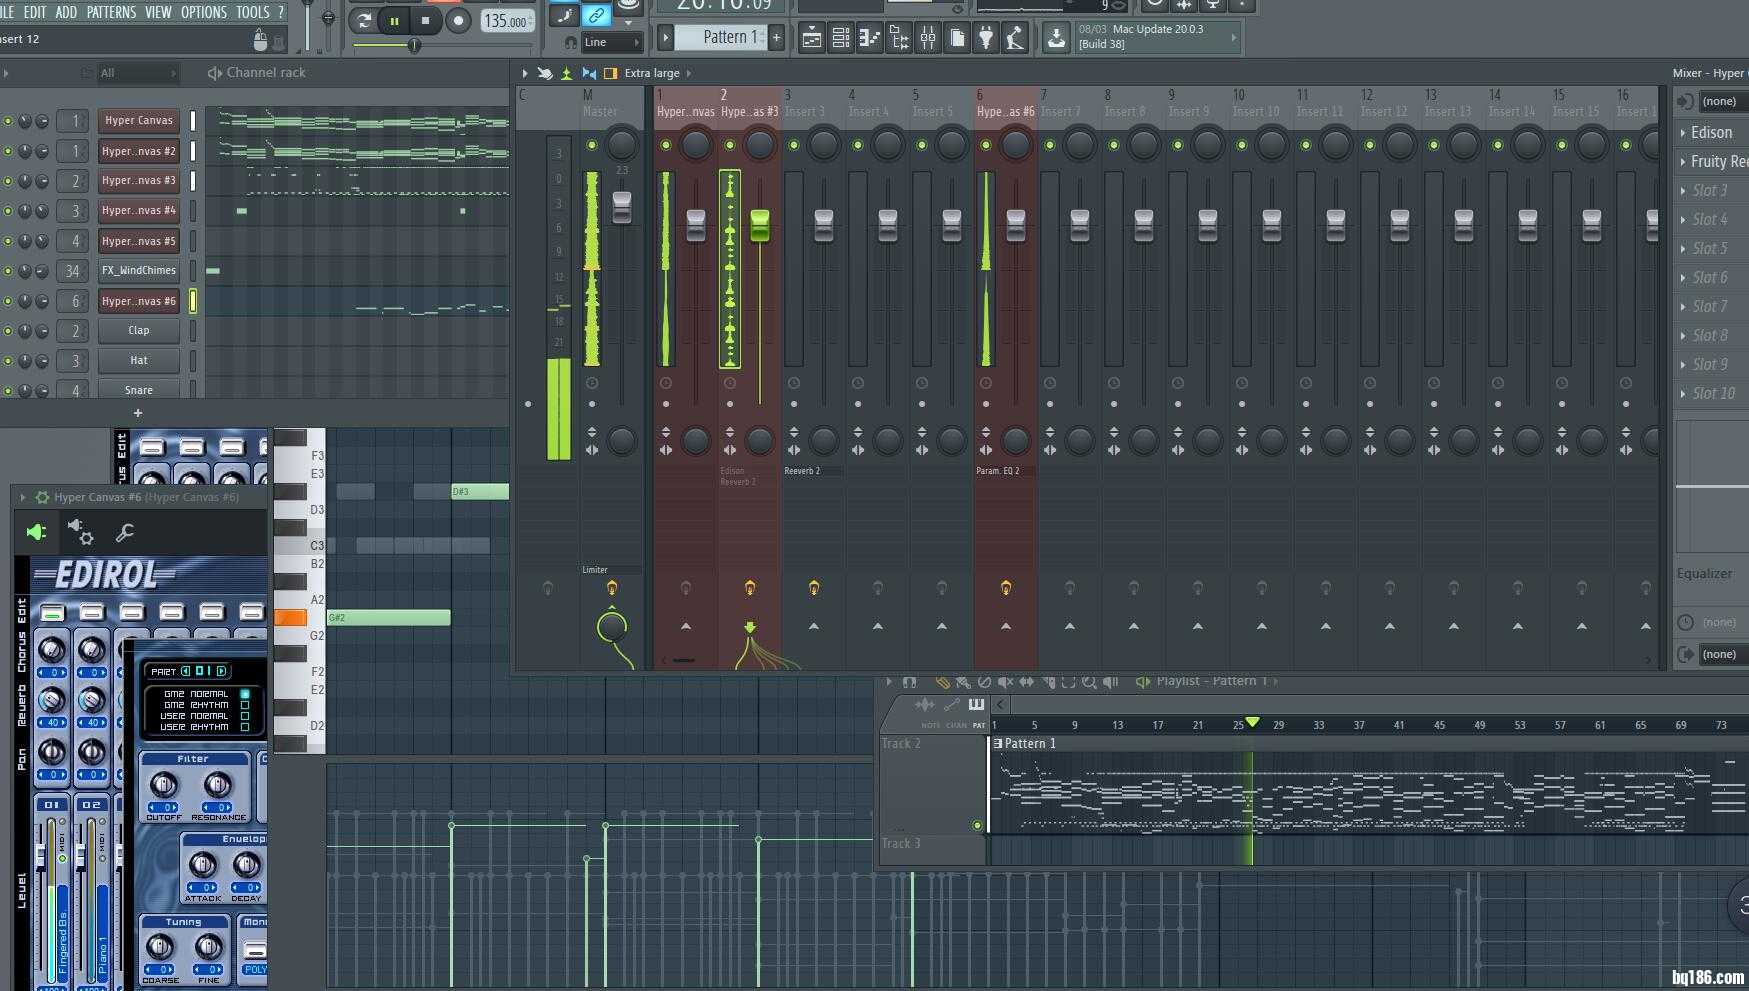Toggle channel select light for Hyper..nvas #4

pyautogui.click(x=193, y=211)
